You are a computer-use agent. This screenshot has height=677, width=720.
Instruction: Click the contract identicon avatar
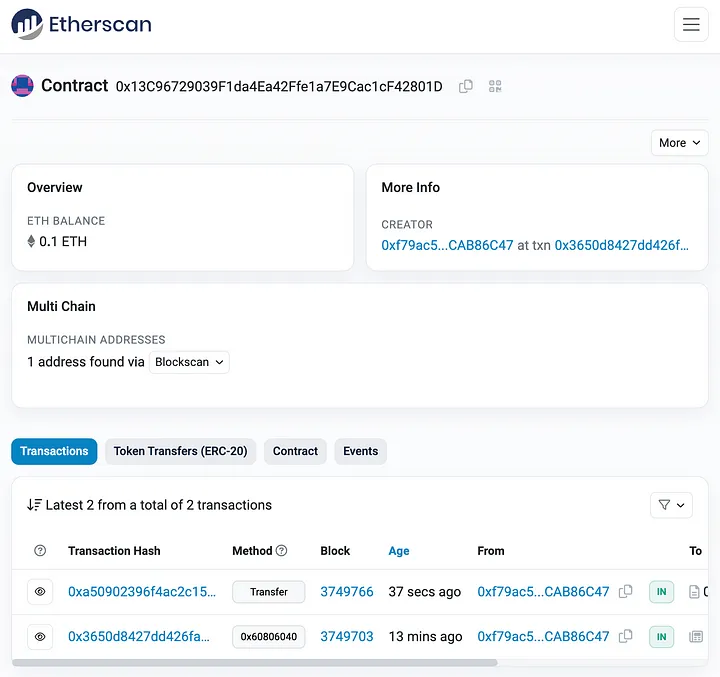[22, 86]
